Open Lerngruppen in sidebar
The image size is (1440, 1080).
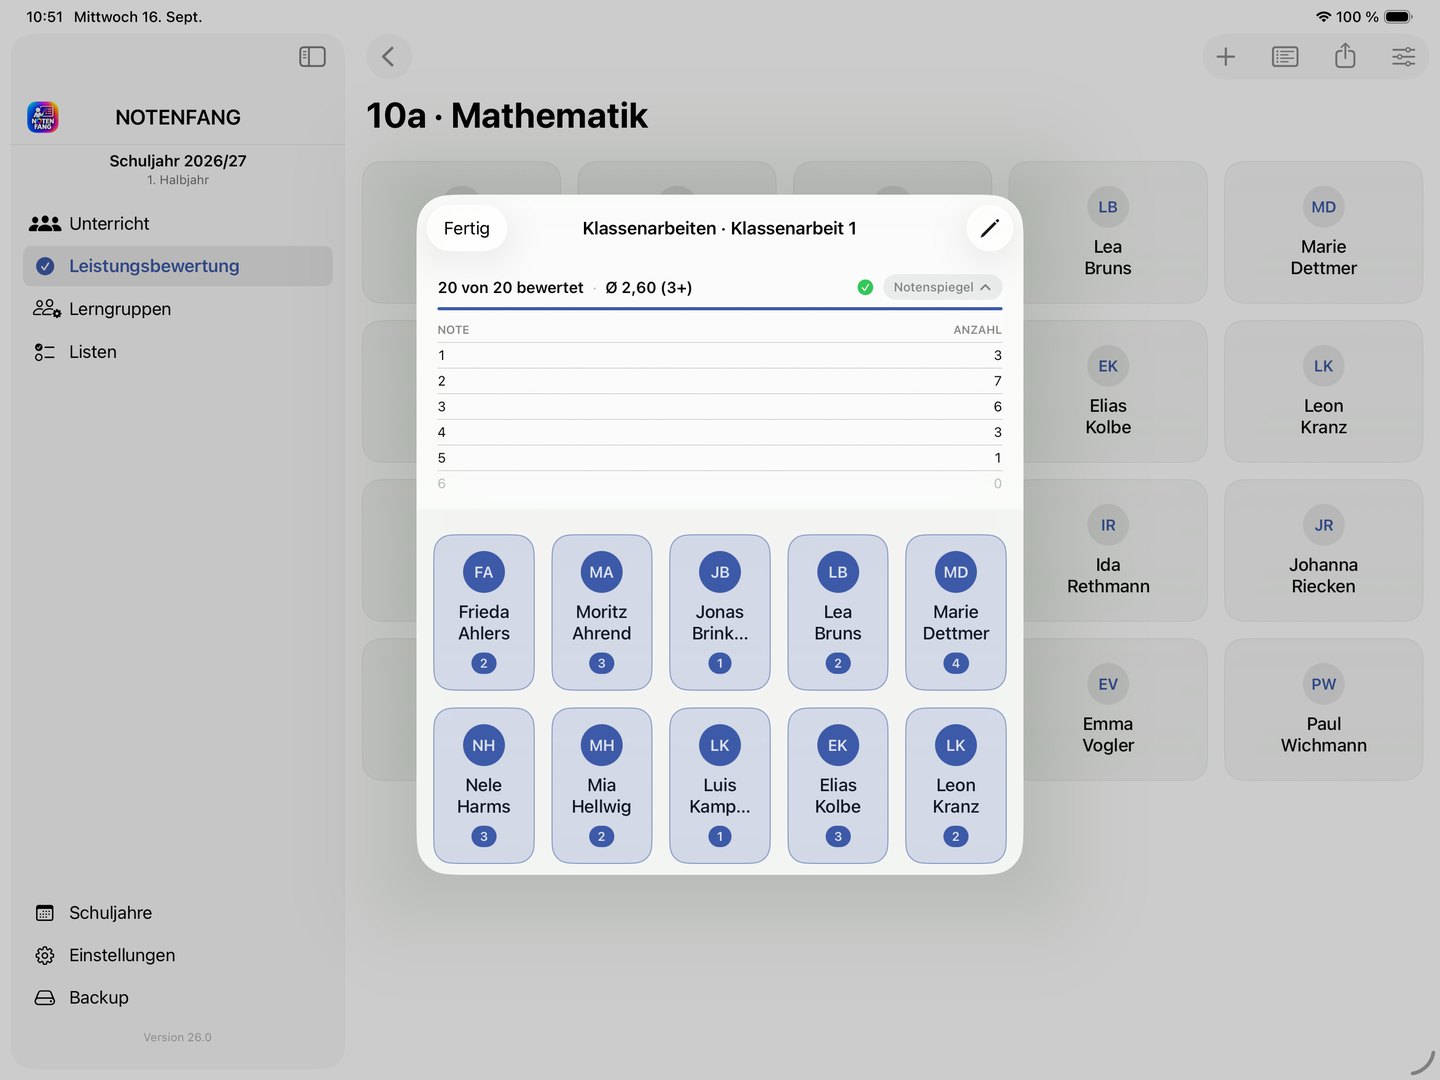pyautogui.click(x=178, y=309)
